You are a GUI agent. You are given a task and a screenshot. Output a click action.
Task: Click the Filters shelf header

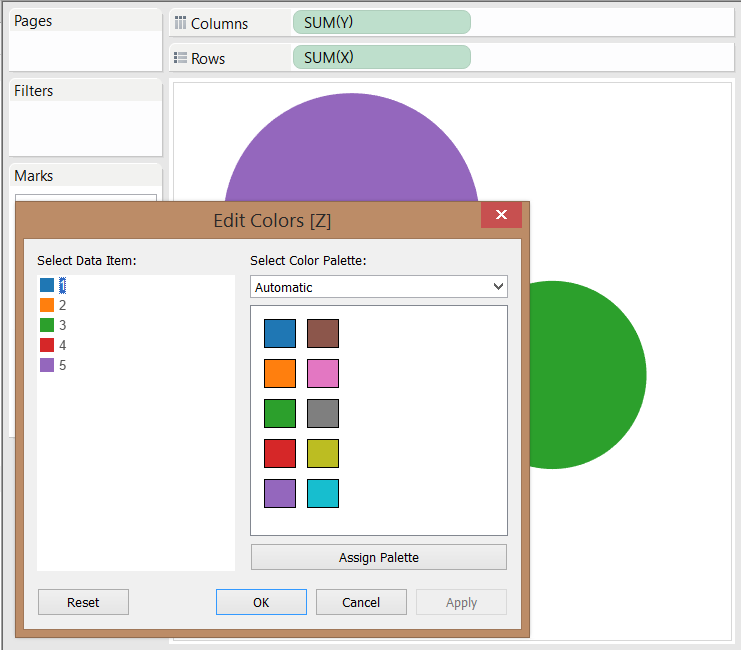click(x=86, y=91)
